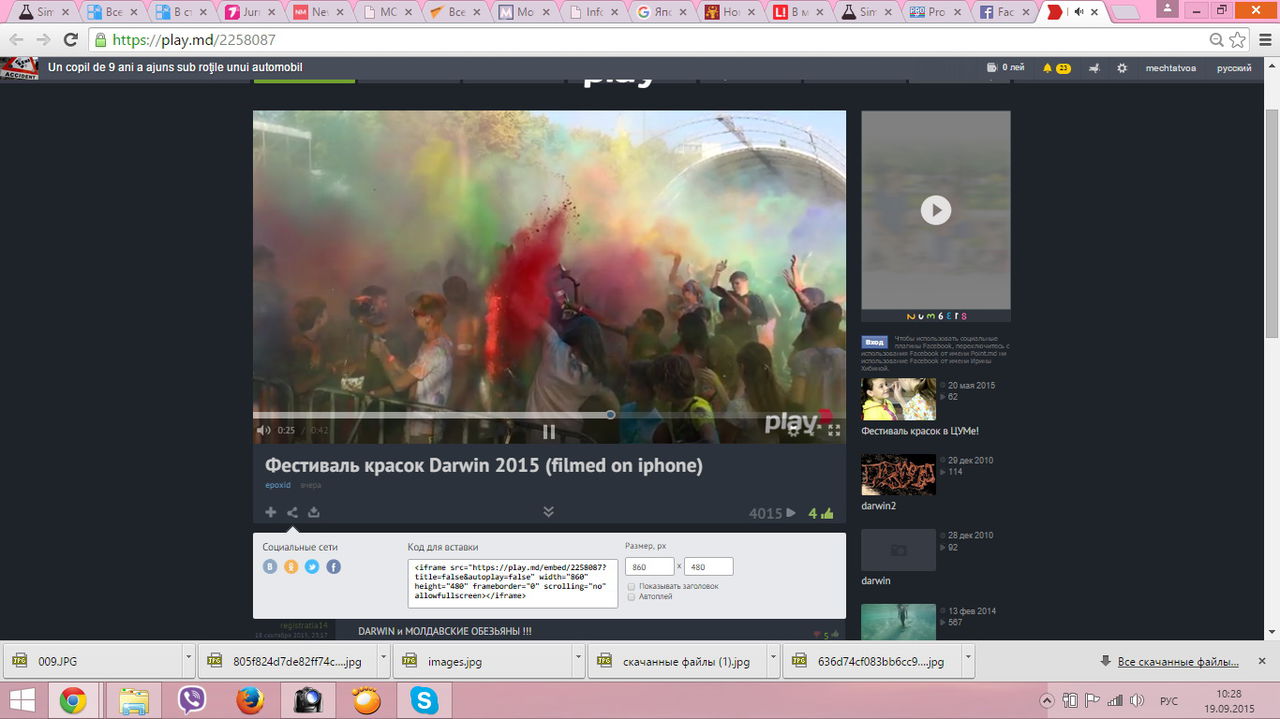Open headline about 9-year-old child accident
This screenshot has width=1280, height=719.
175,68
